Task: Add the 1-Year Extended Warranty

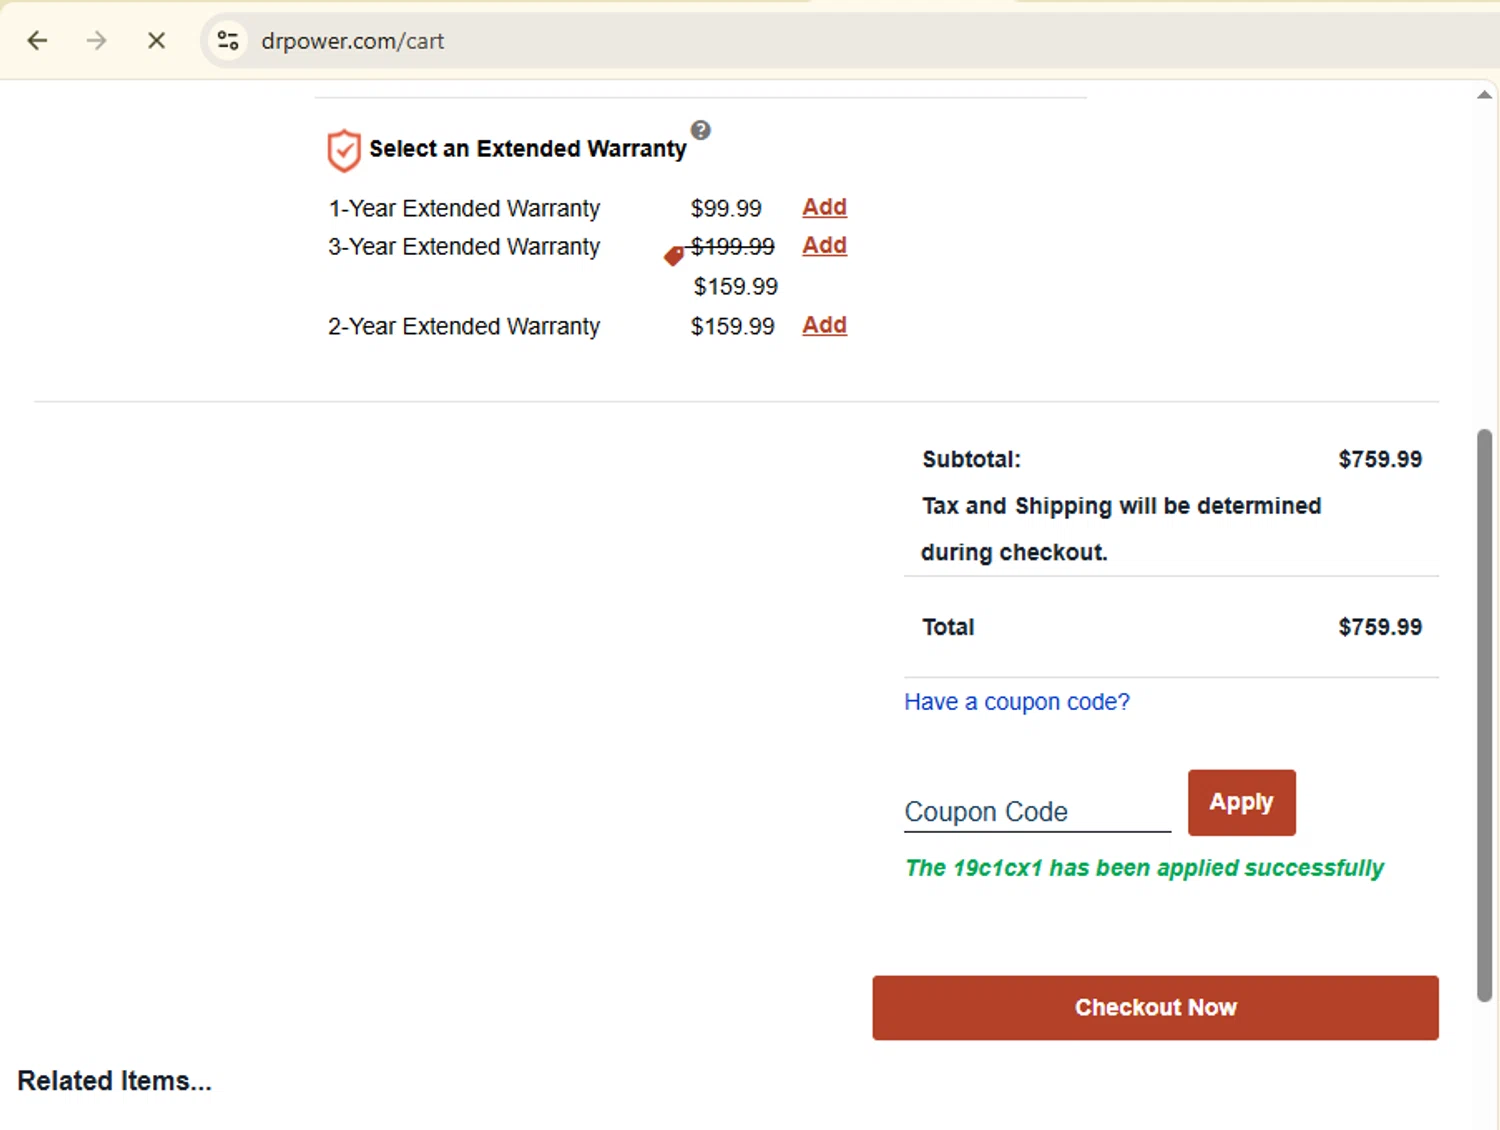Action: [x=824, y=207]
